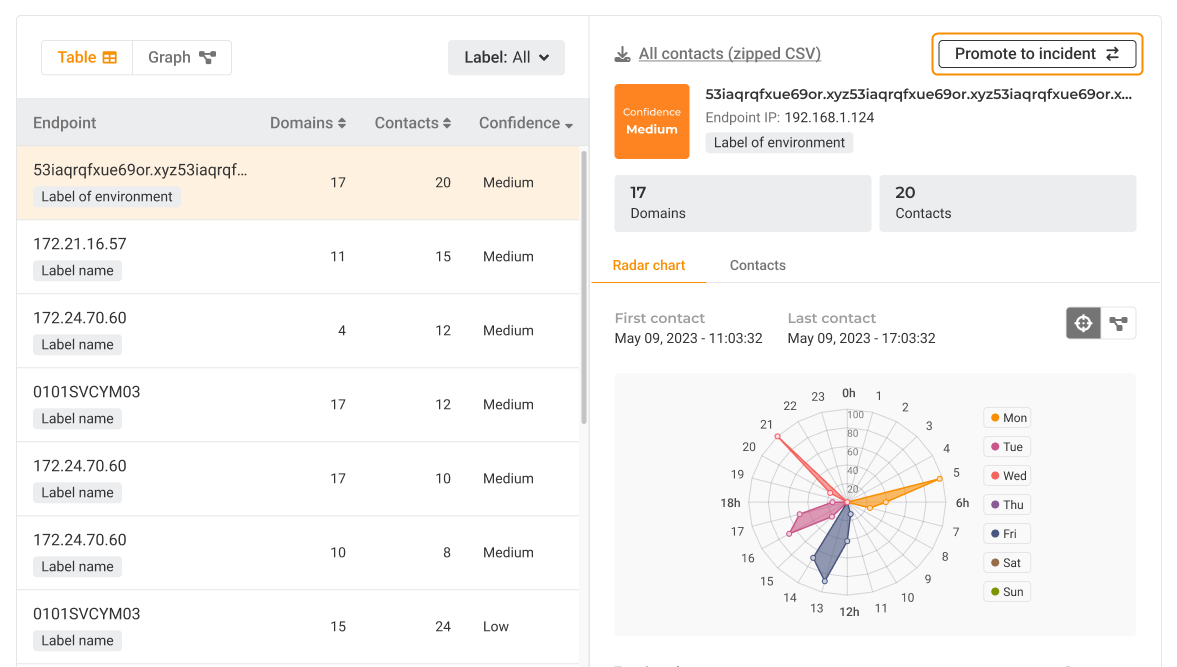Open the Radar chart tab
This screenshot has height=667, width=1177.
click(649, 266)
